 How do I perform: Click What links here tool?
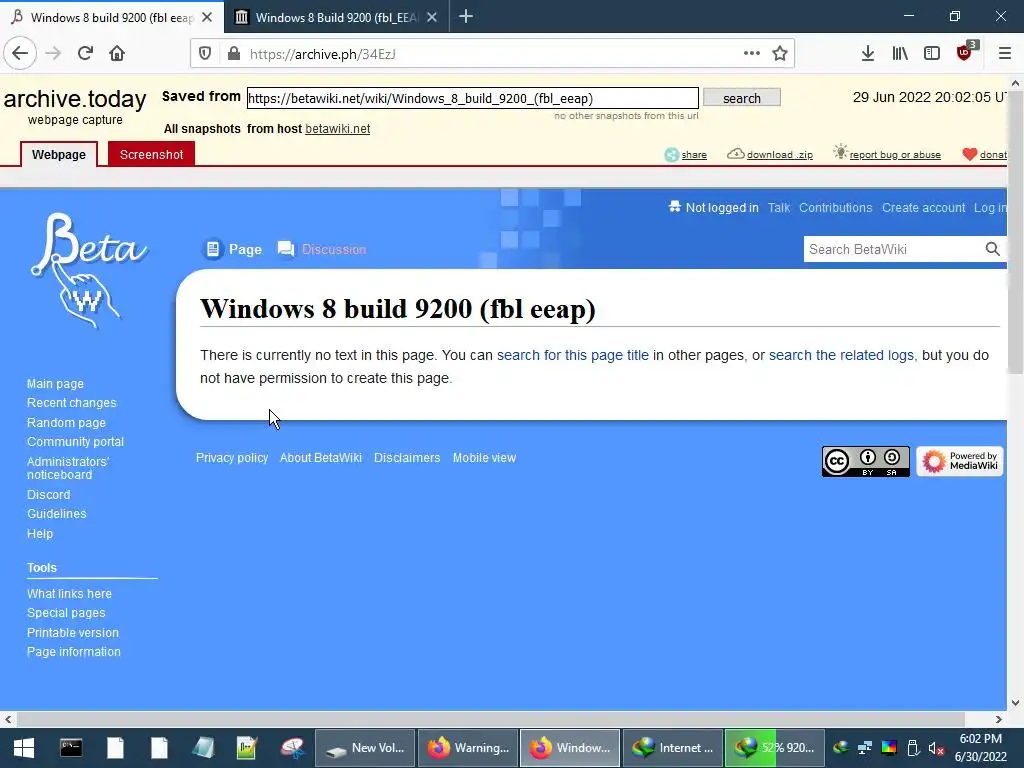[x=69, y=594]
